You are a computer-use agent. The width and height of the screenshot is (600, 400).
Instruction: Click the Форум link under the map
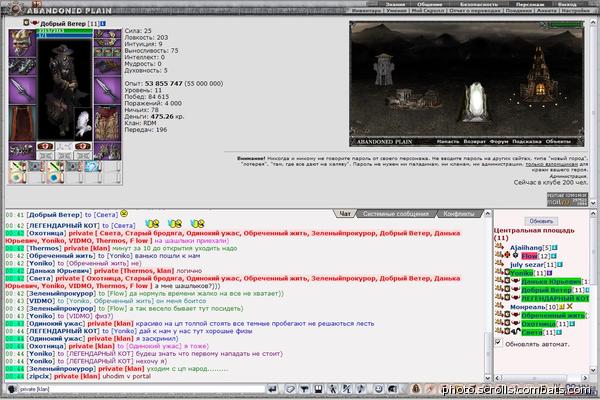tap(499, 141)
